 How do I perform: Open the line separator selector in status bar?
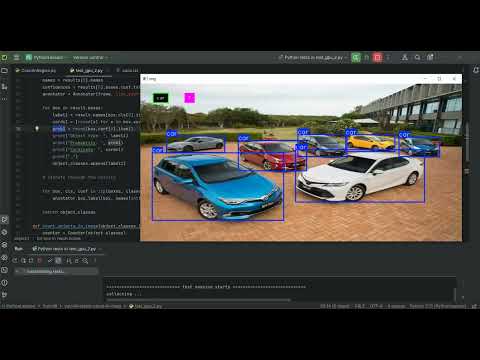(x=359, y=306)
